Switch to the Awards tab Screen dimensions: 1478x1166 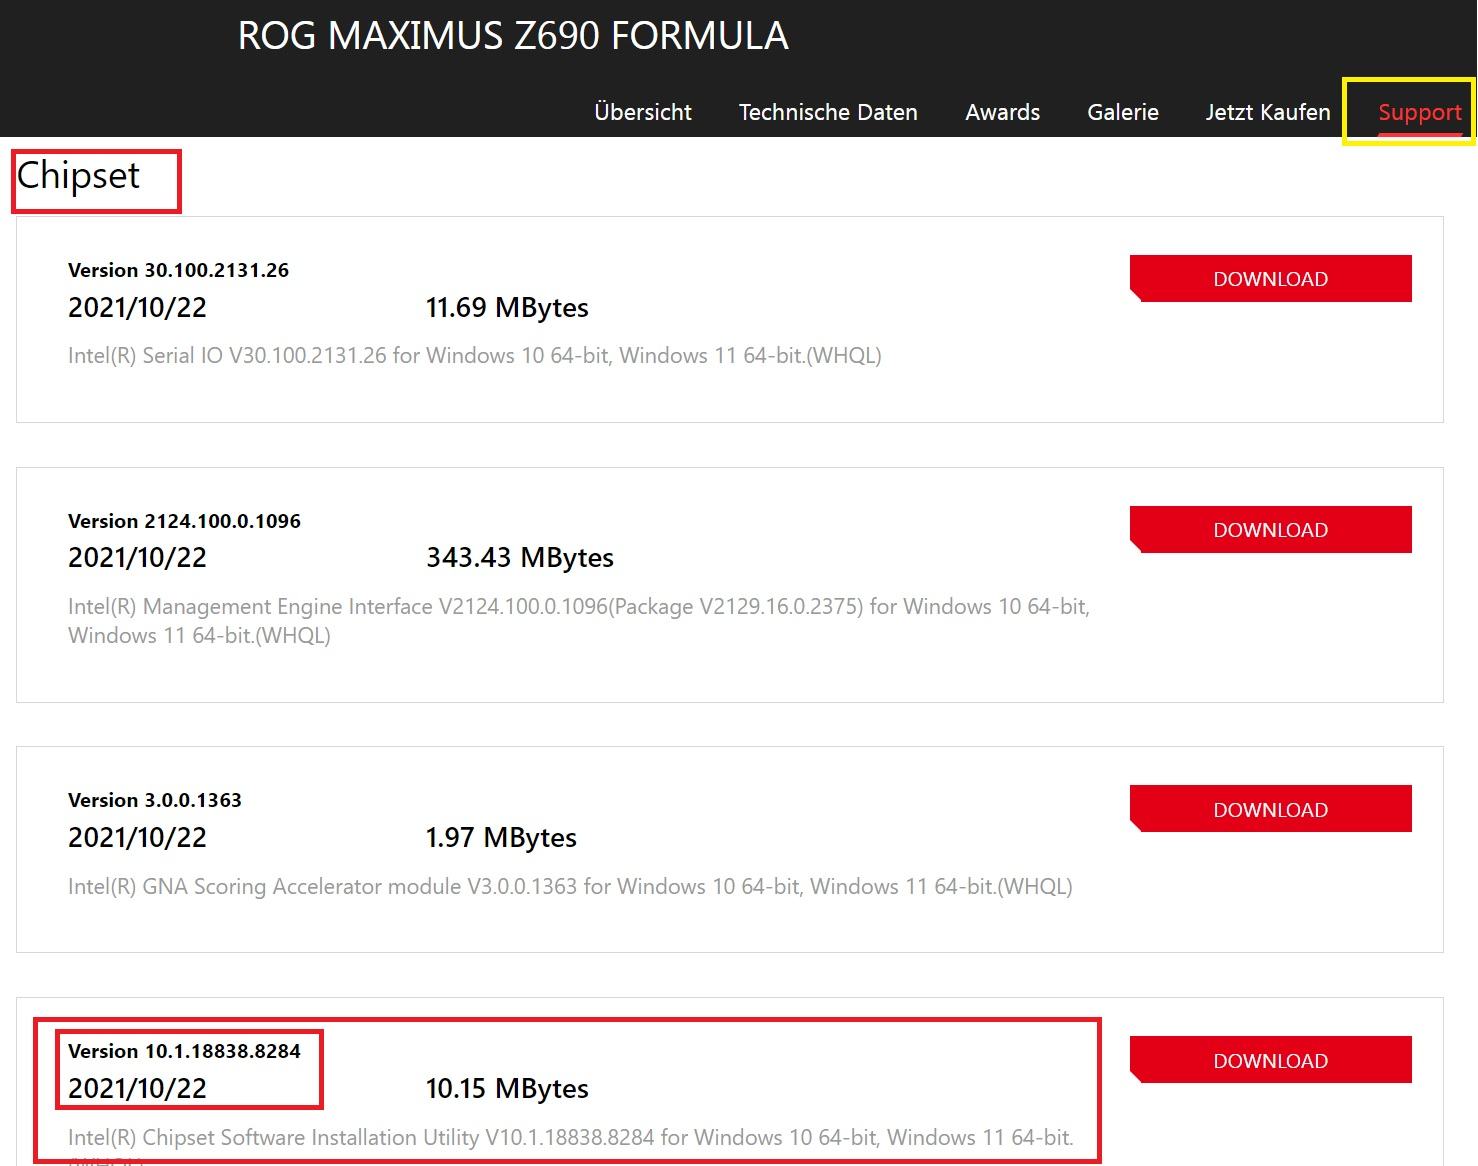(1002, 112)
